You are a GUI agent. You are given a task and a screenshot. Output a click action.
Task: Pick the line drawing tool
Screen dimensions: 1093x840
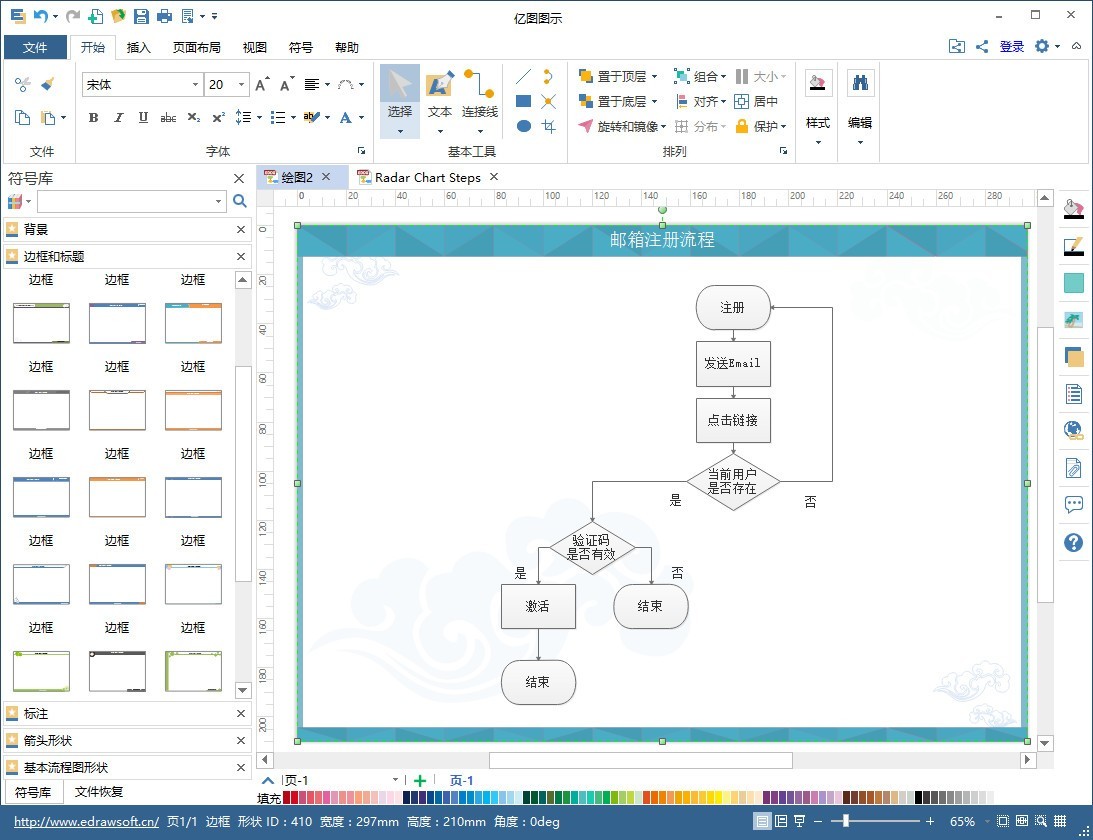pos(523,76)
